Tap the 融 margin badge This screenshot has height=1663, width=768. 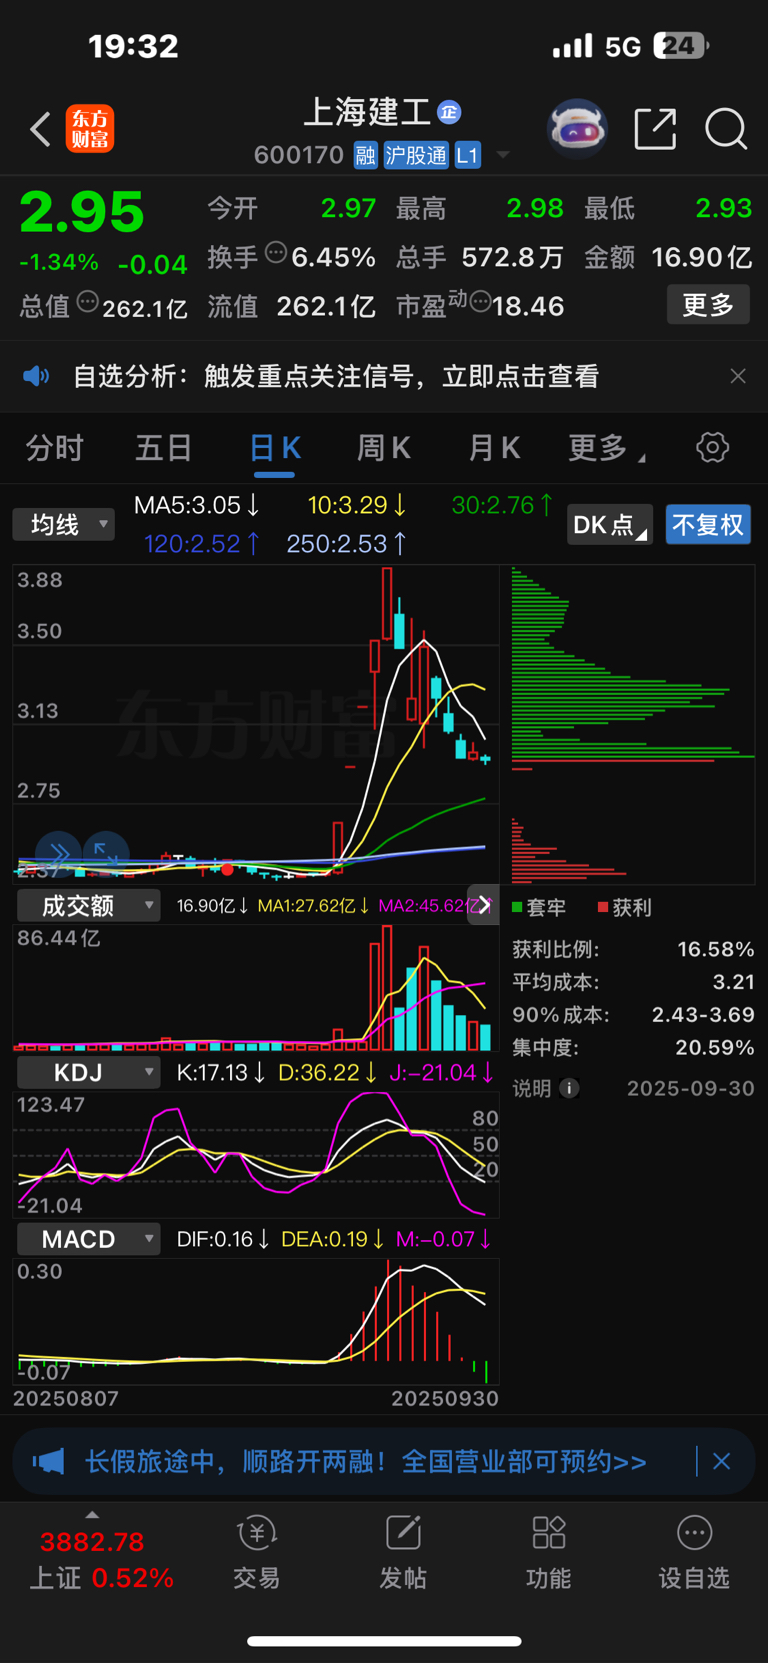[x=365, y=155]
